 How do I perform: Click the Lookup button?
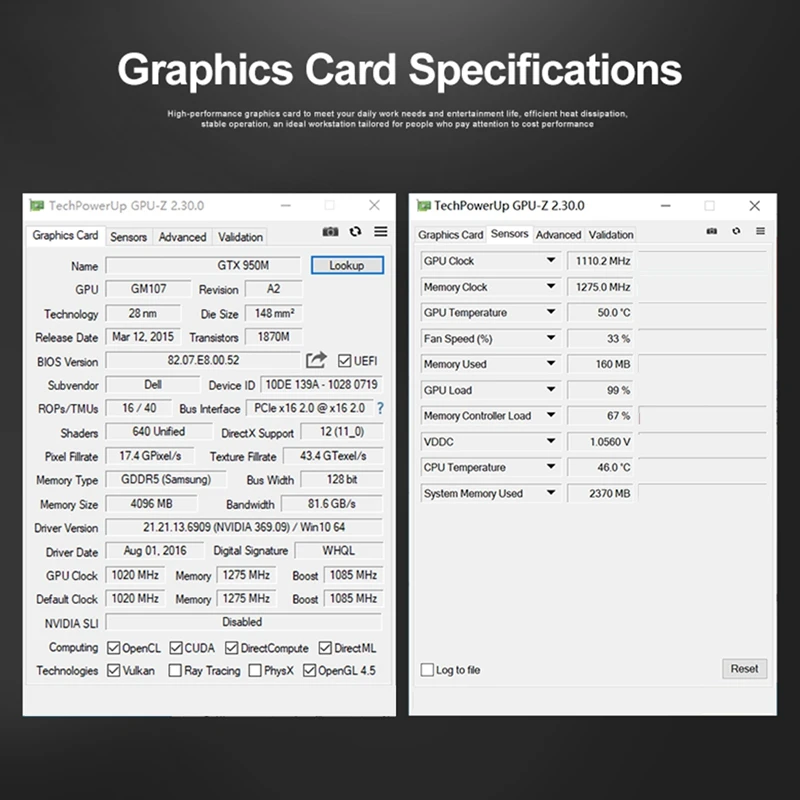(x=347, y=265)
